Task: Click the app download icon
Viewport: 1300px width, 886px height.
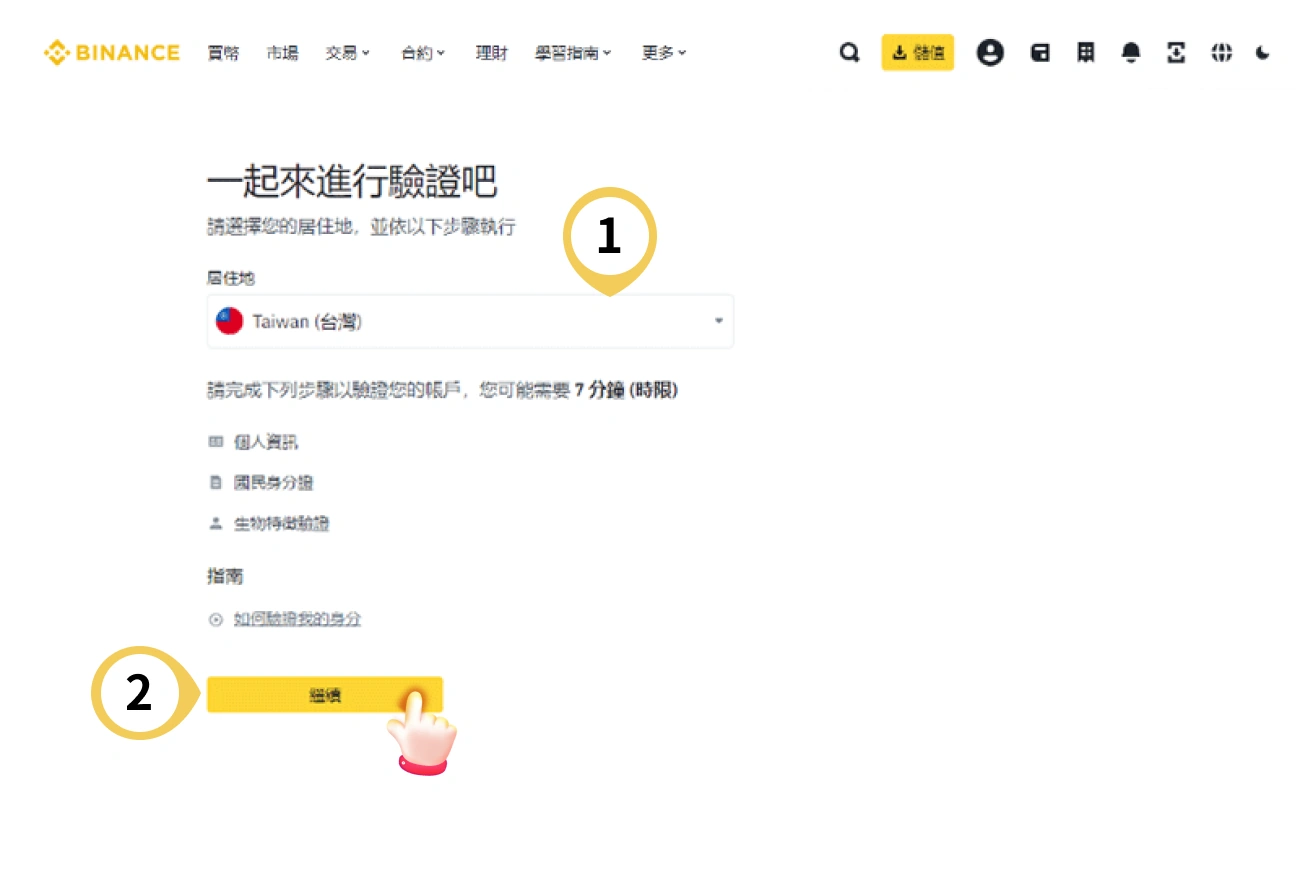Action: [x=1176, y=52]
